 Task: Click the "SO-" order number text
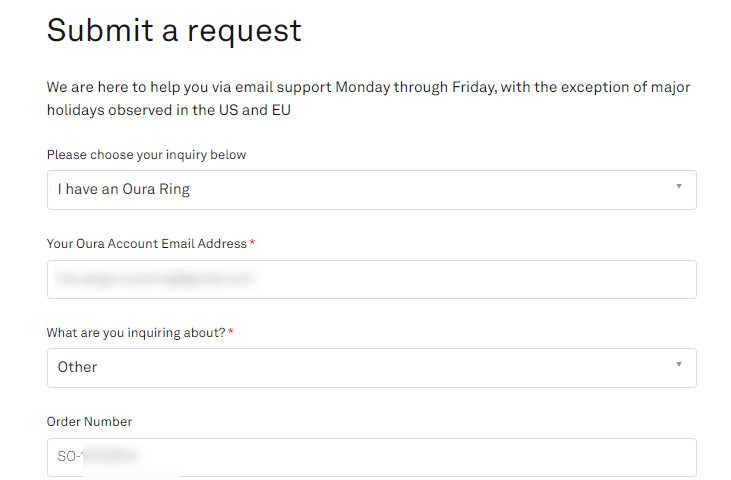click(68, 457)
